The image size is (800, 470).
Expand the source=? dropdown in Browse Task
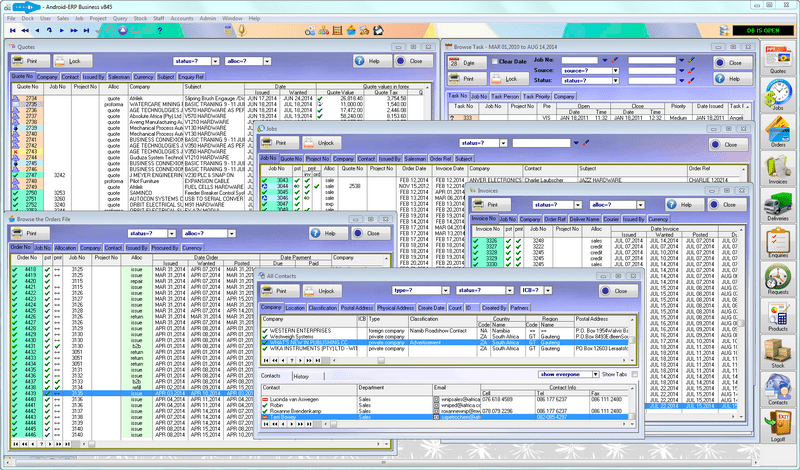tap(613, 71)
